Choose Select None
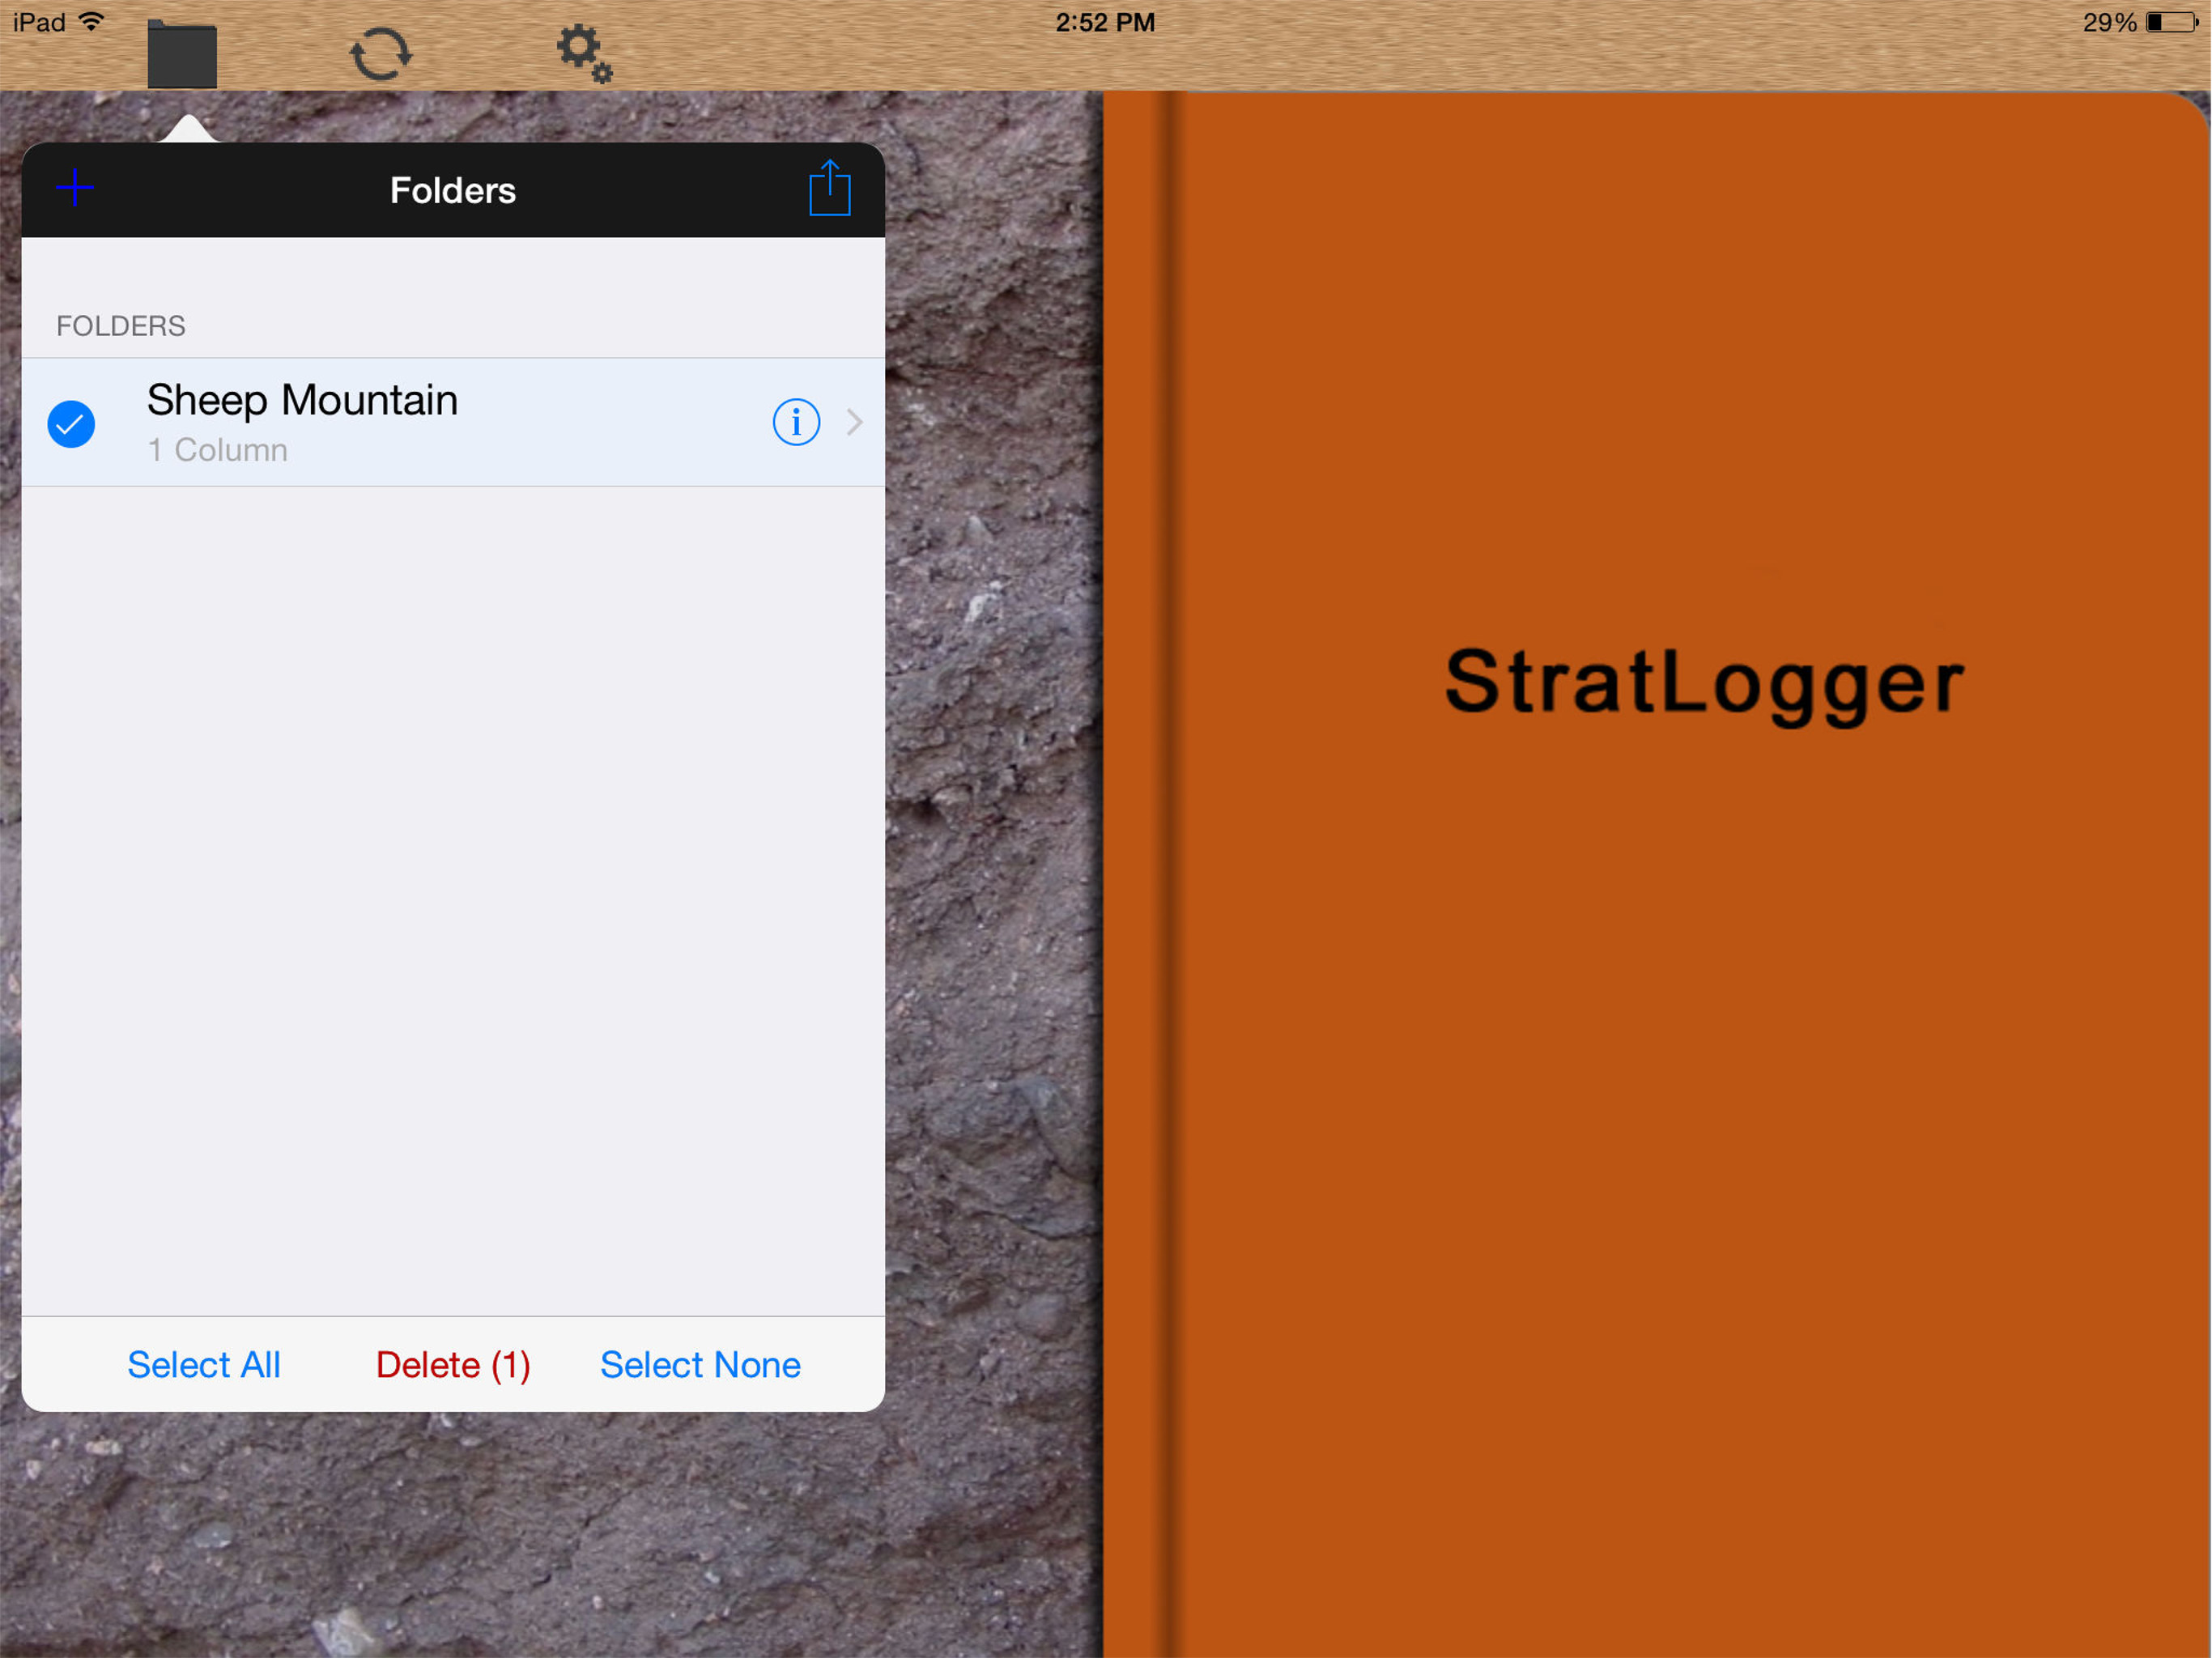 click(700, 1365)
